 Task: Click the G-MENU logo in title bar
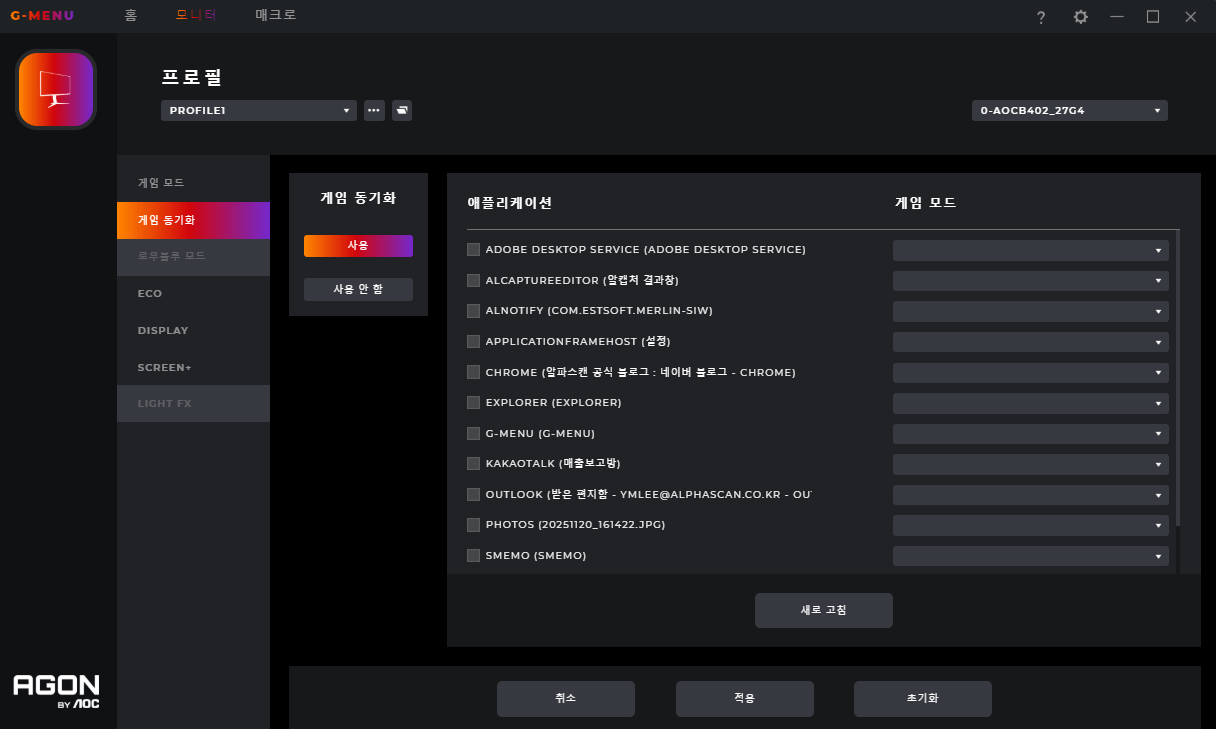(42, 16)
